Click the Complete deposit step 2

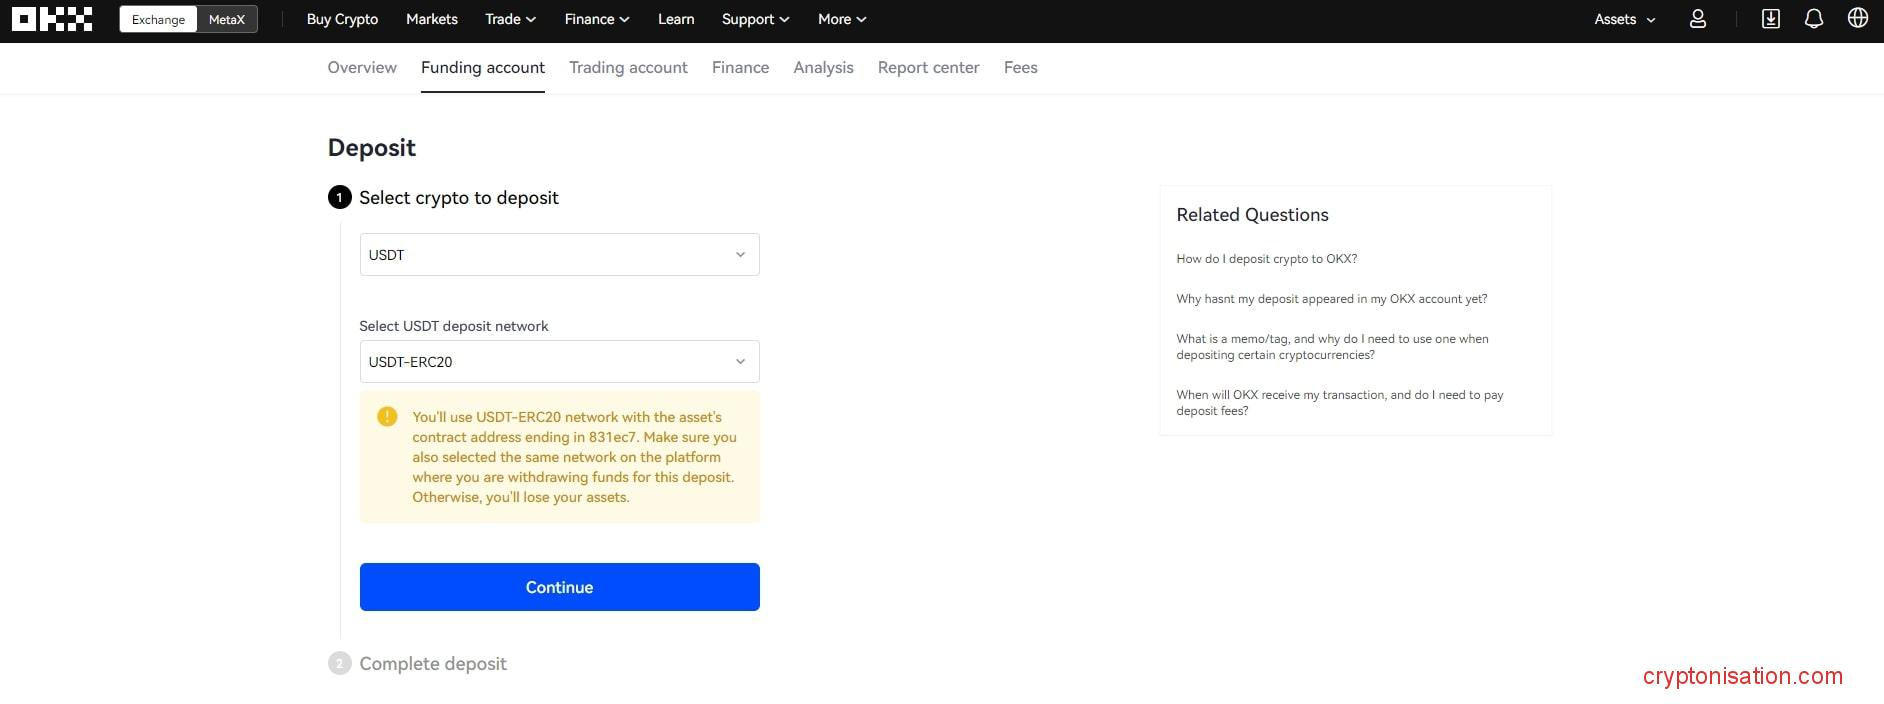pyautogui.click(x=432, y=664)
